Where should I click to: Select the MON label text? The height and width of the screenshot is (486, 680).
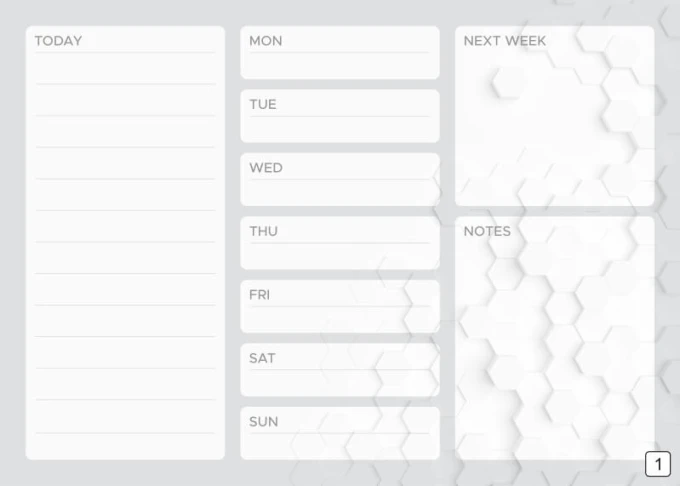265,41
